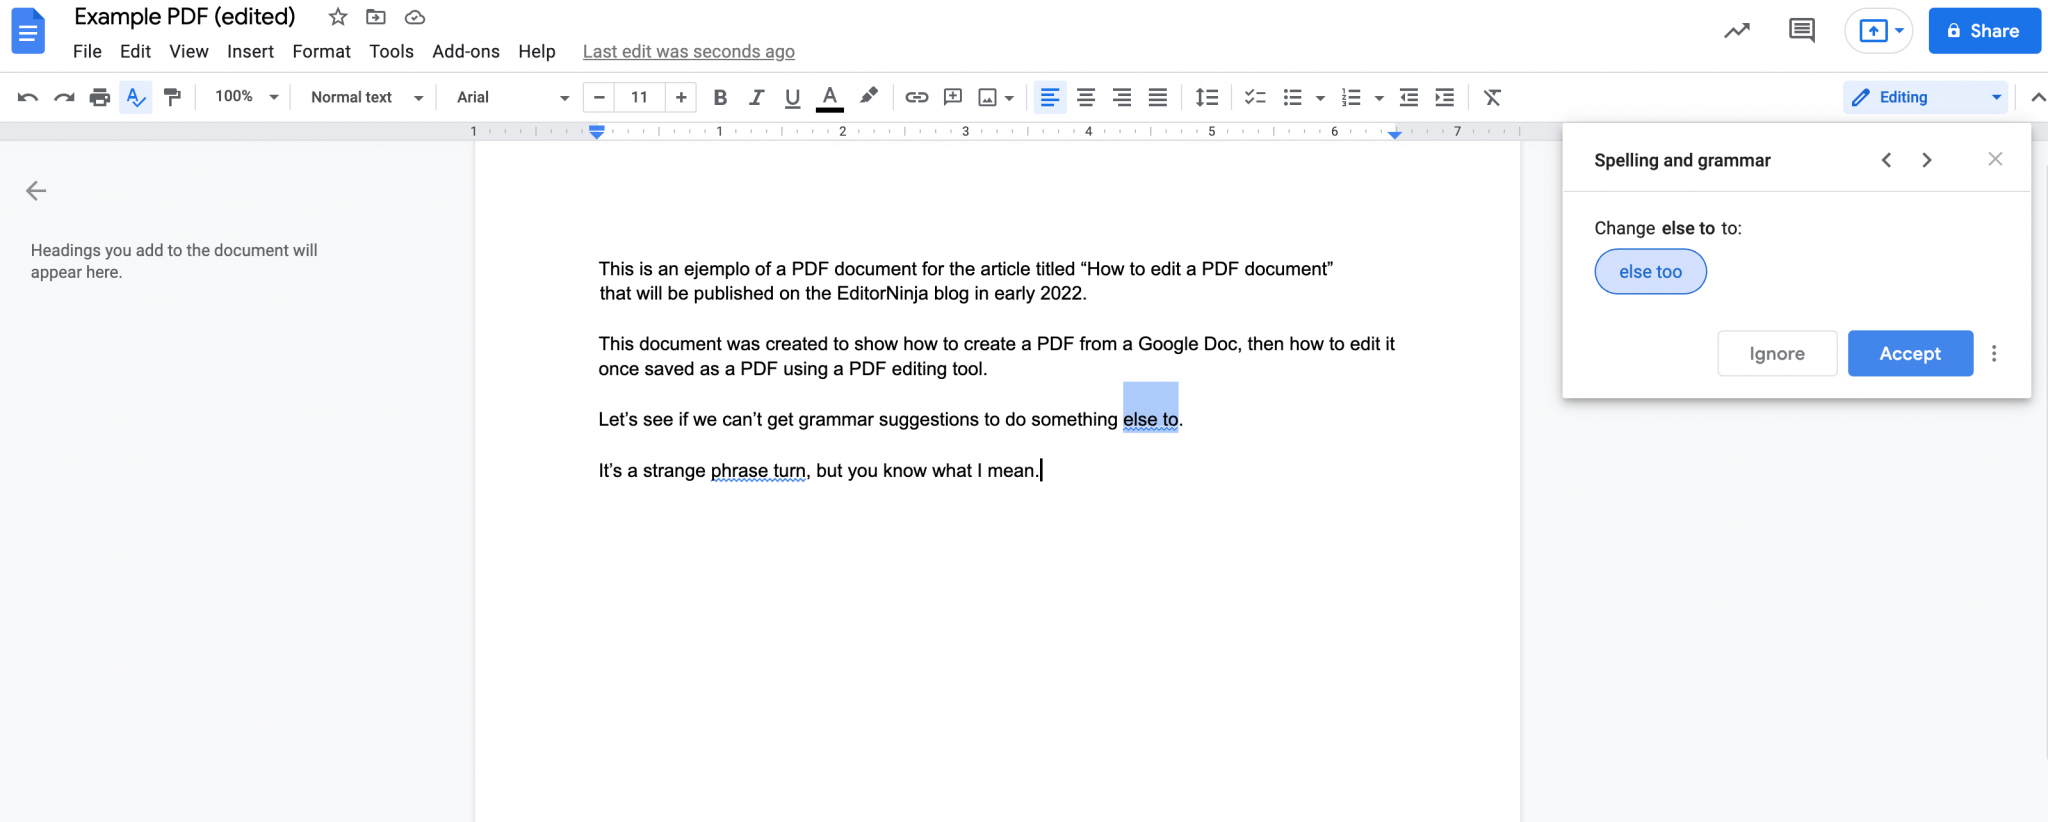Decrease font size with minus button

tap(599, 97)
